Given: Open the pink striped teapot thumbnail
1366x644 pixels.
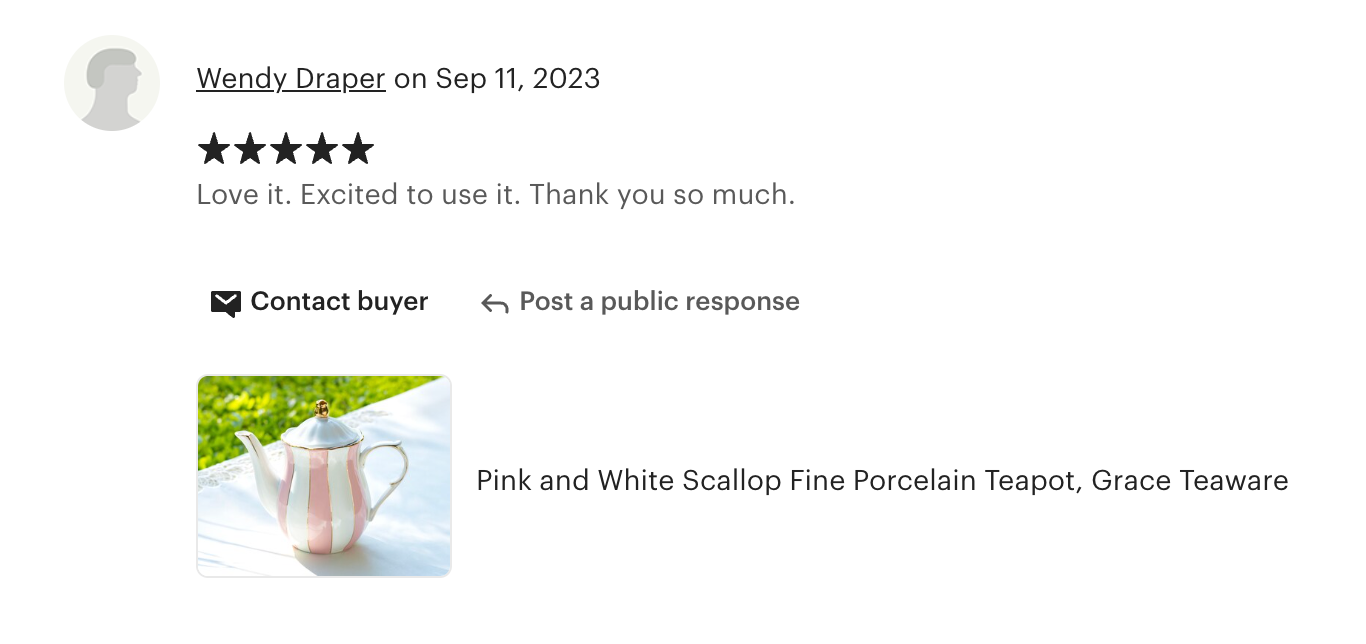Looking at the screenshot, I should [324, 476].
